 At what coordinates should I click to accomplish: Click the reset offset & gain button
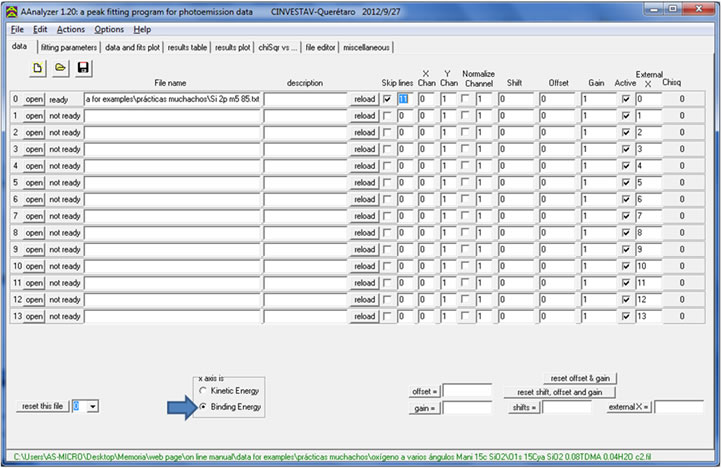[x=579, y=378]
